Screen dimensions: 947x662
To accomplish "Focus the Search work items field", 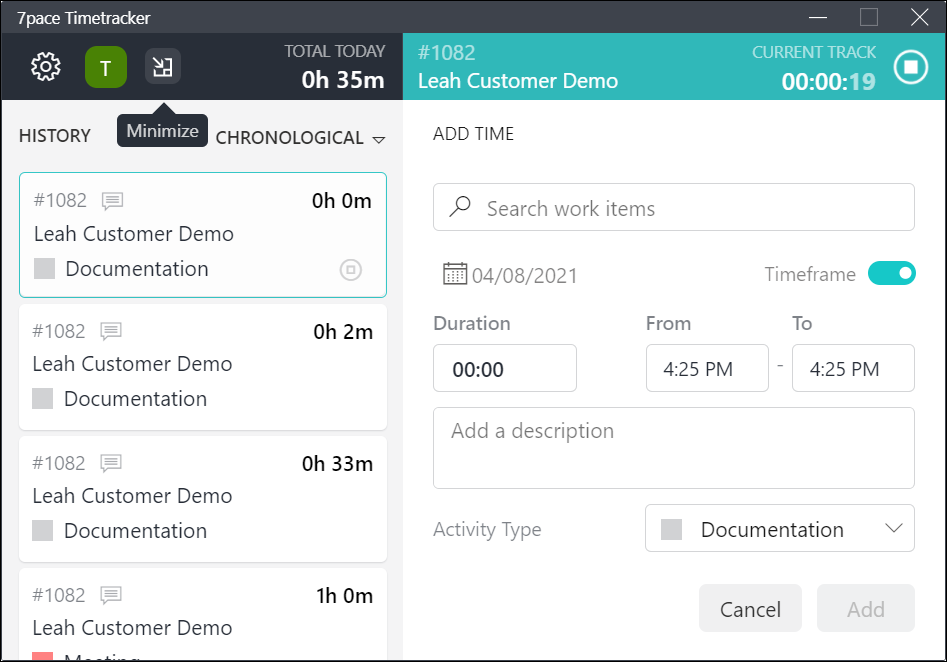I will point(673,207).
